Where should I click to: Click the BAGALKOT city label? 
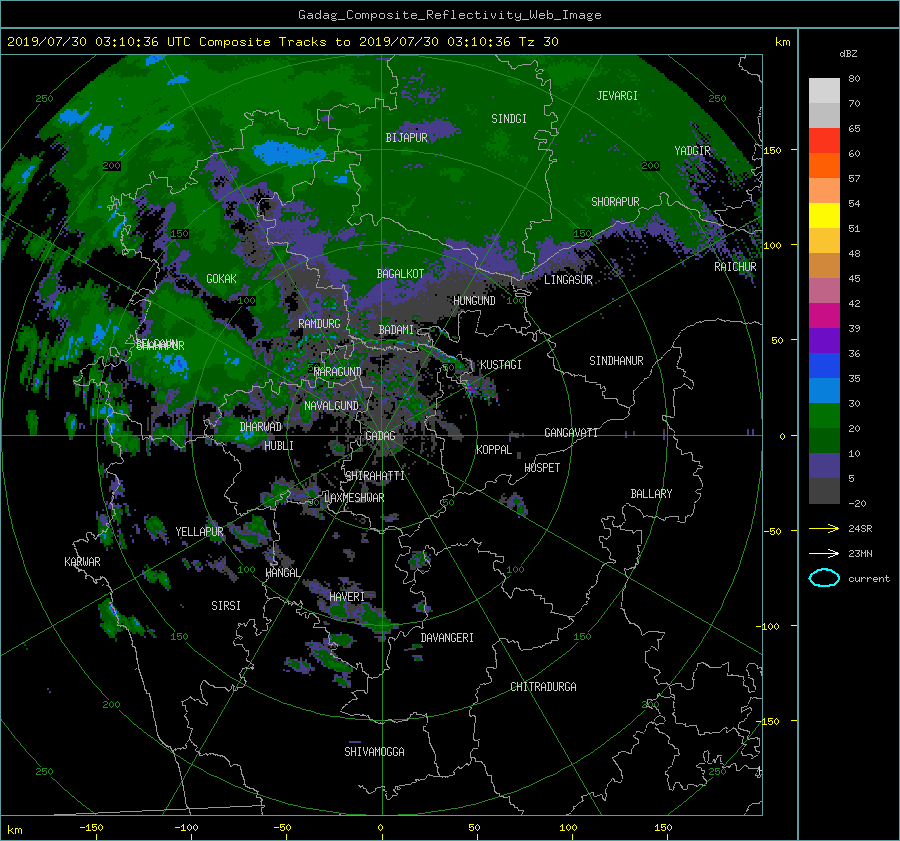[x=400, y=274]
